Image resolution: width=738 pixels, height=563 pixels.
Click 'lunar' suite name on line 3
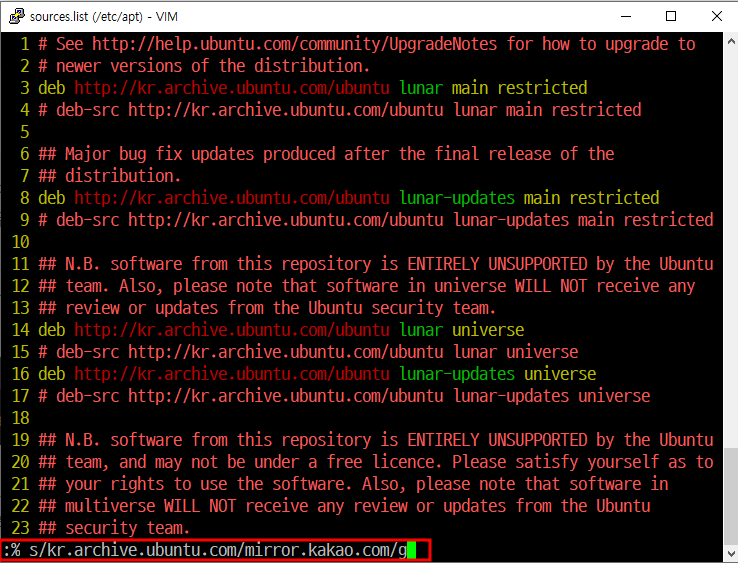click(x=421, y=88)
